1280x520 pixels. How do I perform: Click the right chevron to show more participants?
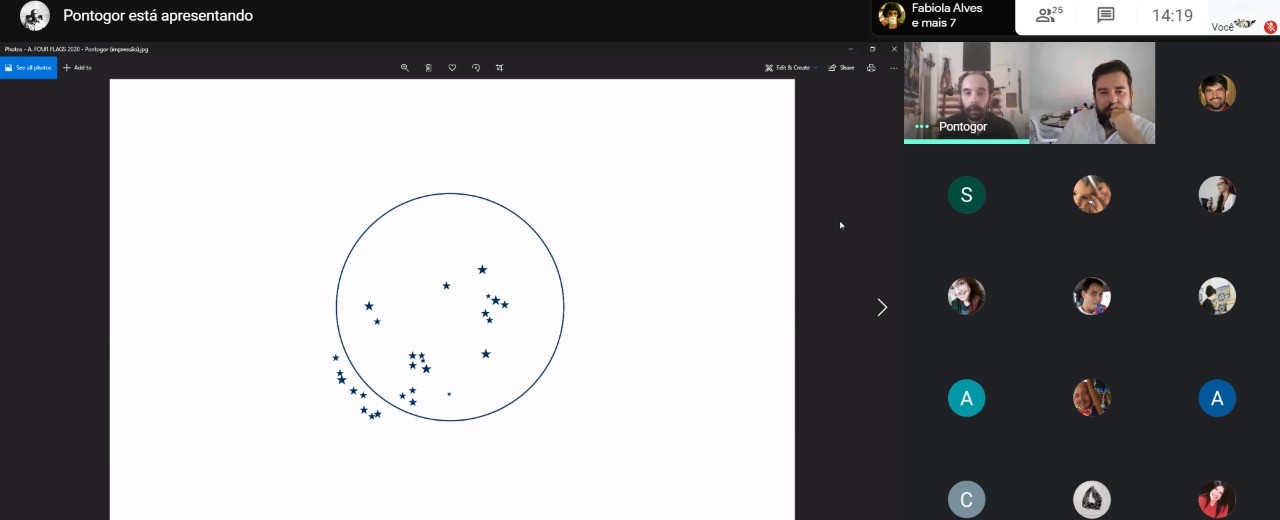click(882, 307)
